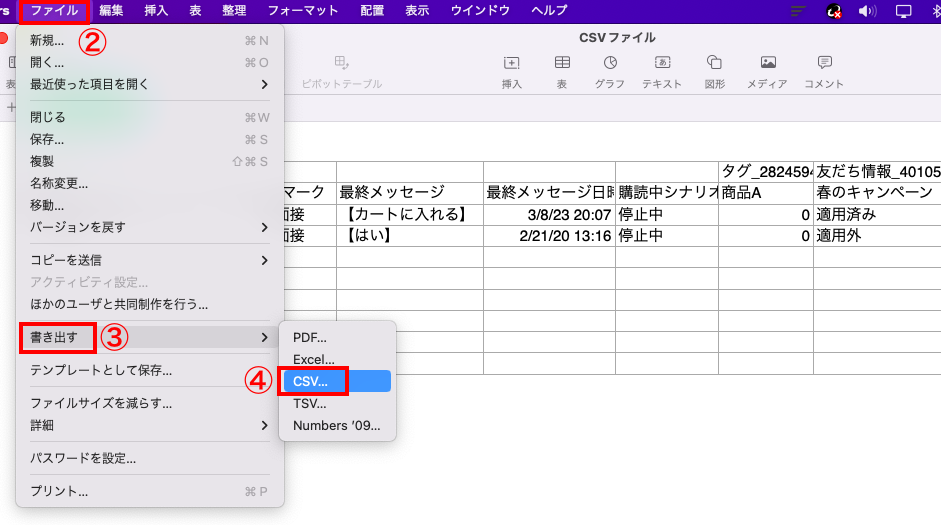Open the 編集 menu
The width and height of the screenshot is (941, 525).
click(x=111, y=11)
